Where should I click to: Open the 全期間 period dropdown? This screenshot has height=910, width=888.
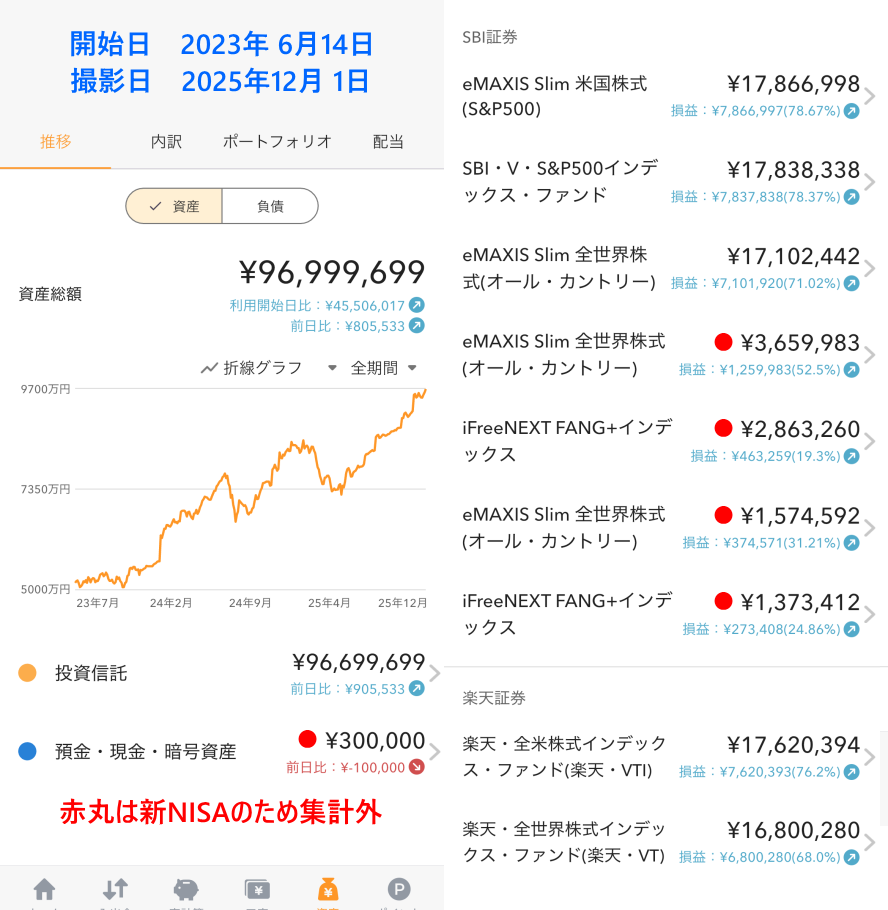383,368
